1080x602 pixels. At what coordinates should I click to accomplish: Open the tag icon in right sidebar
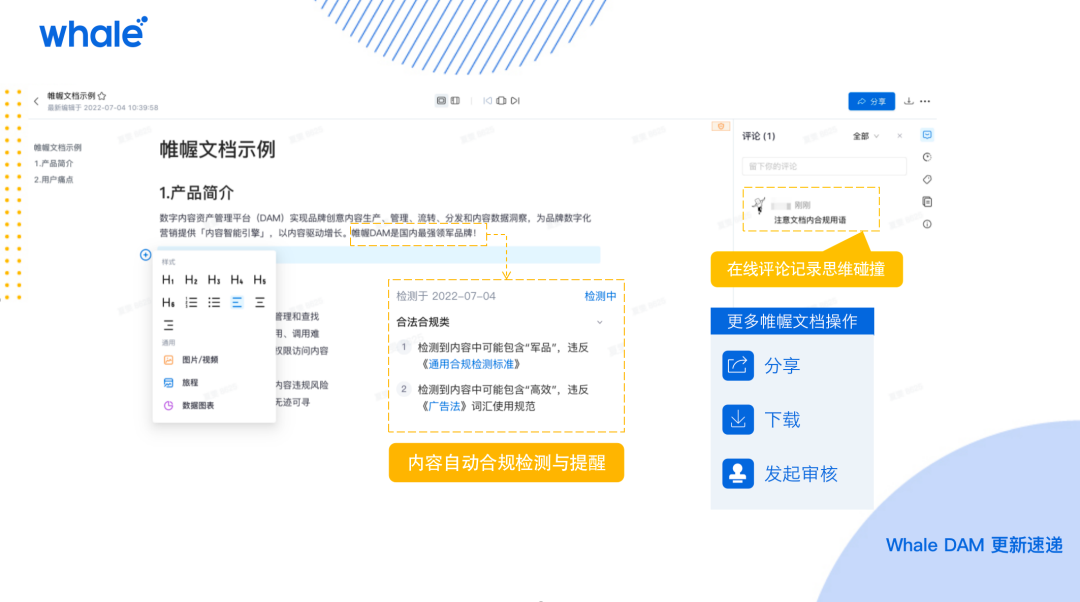point(927,180)
